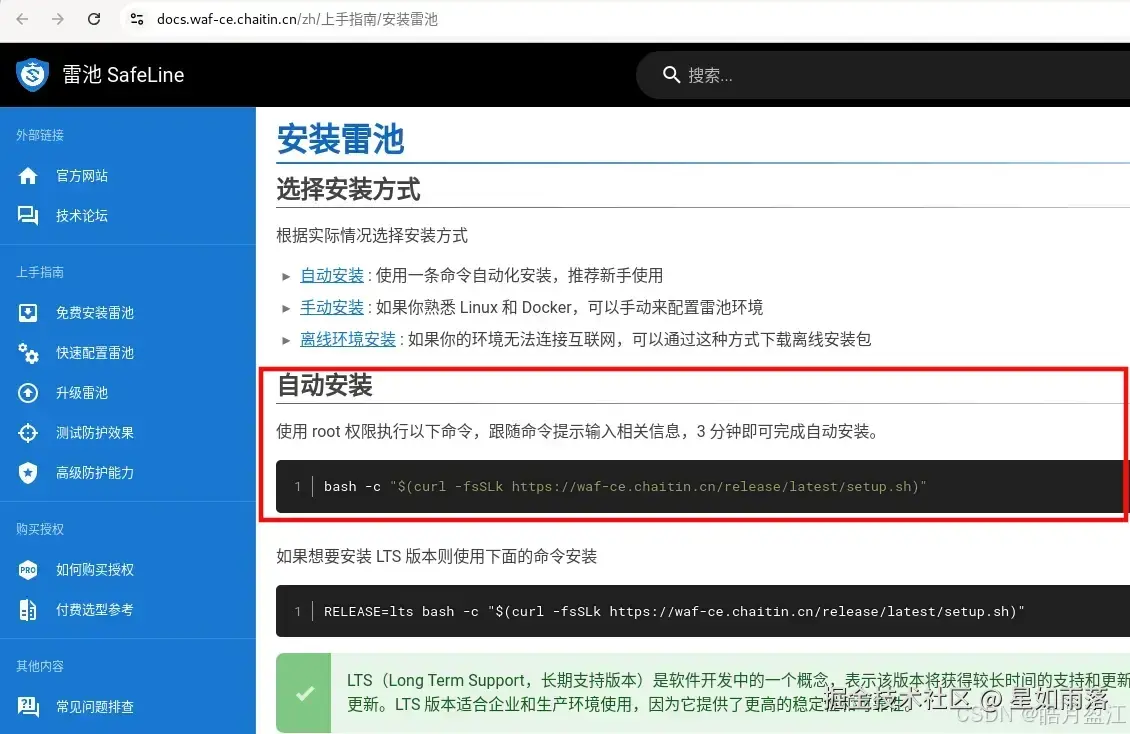The height and width of the screenshot is (734, 1130).
Task: Select the PRO badge beside 如何购买授权
Action: pos(27,570)
